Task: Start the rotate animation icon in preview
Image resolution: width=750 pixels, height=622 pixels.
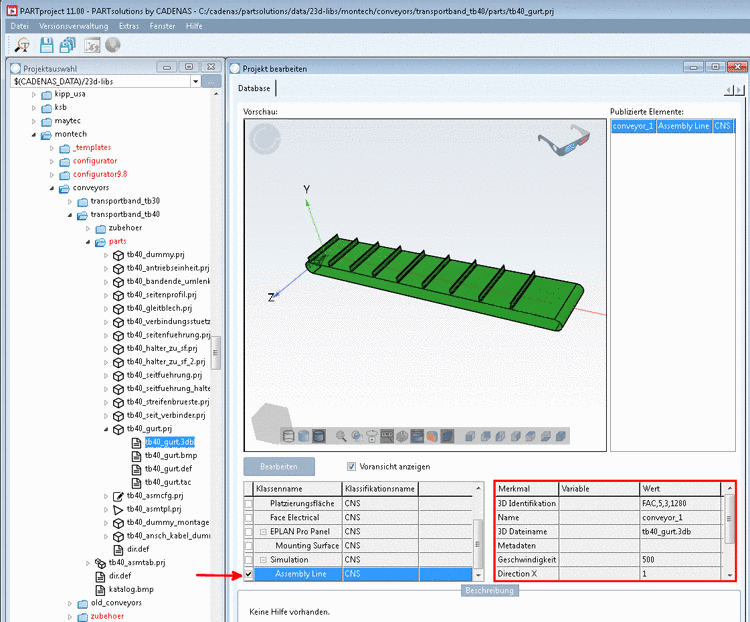Action: [x=372, y=436]
